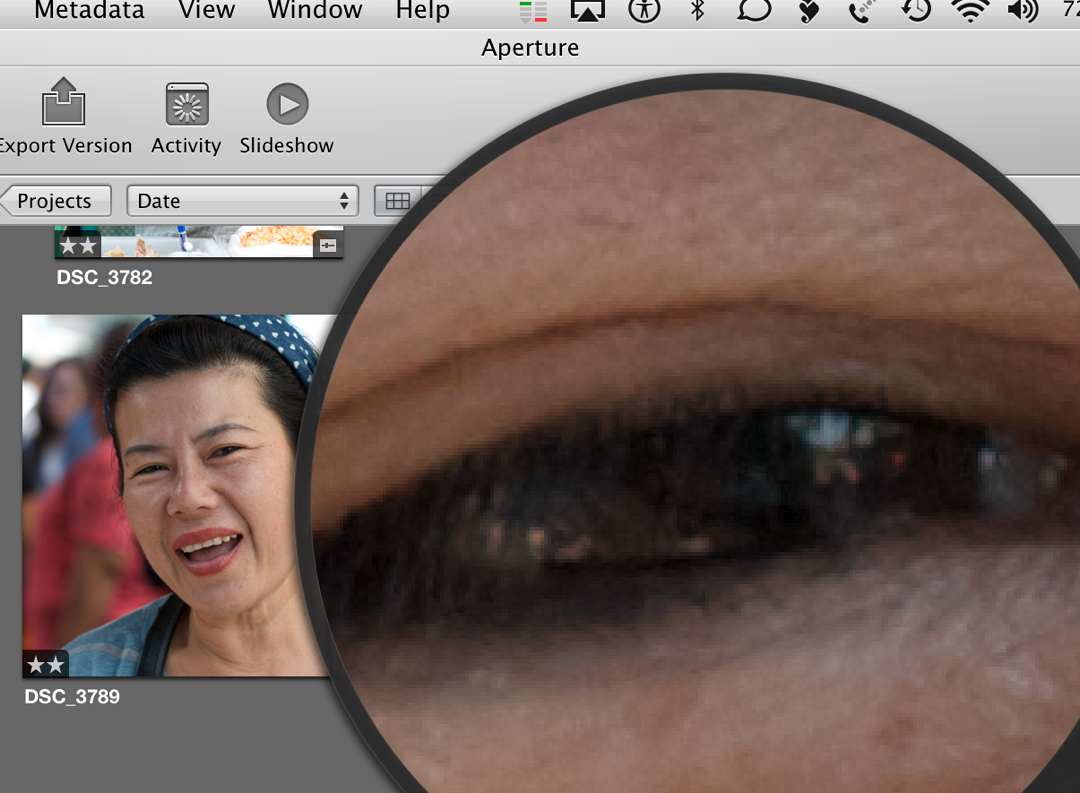Open the Bluetooth menu bar icon
1080x793 pixels.
pos(698,10)
